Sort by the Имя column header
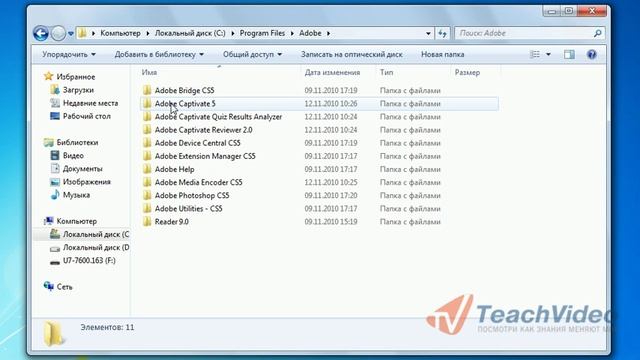The width and height of the screenshot is (640, 360). pos(149,72)
